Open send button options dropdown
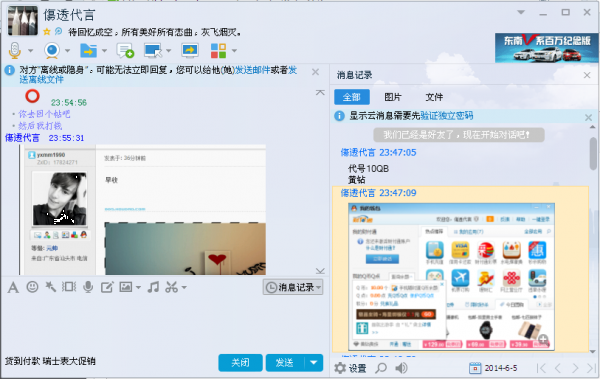 click(314, 362)
